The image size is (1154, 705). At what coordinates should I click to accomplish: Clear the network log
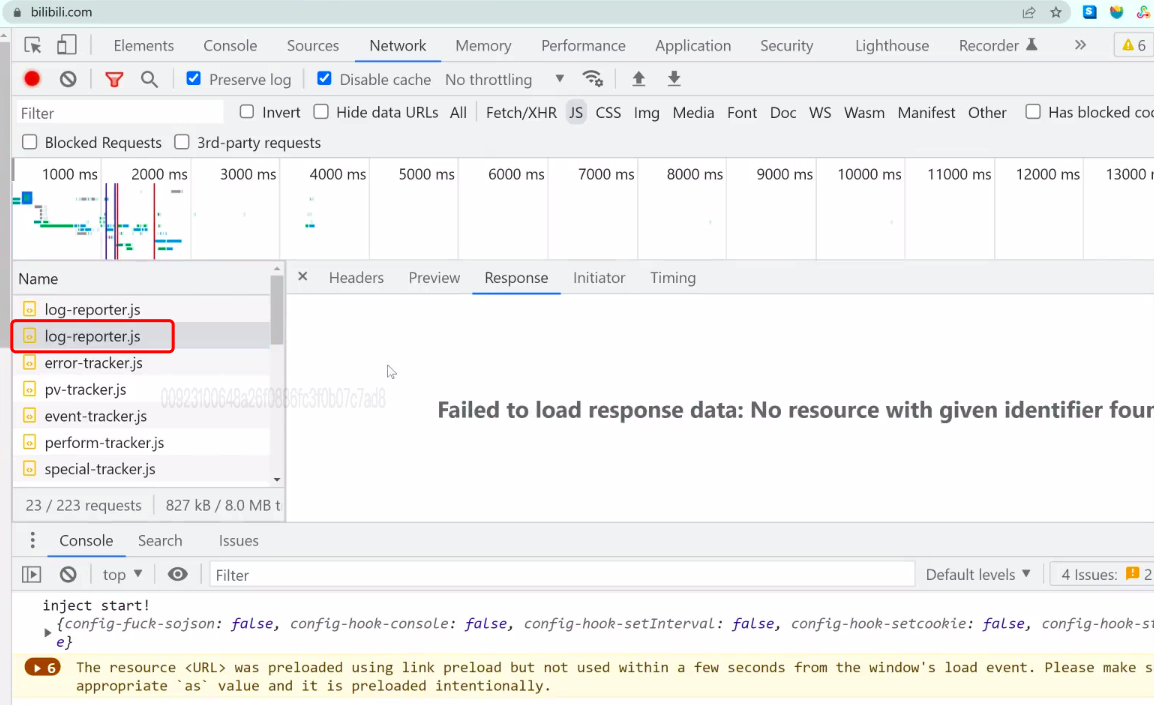pos(68,79)
